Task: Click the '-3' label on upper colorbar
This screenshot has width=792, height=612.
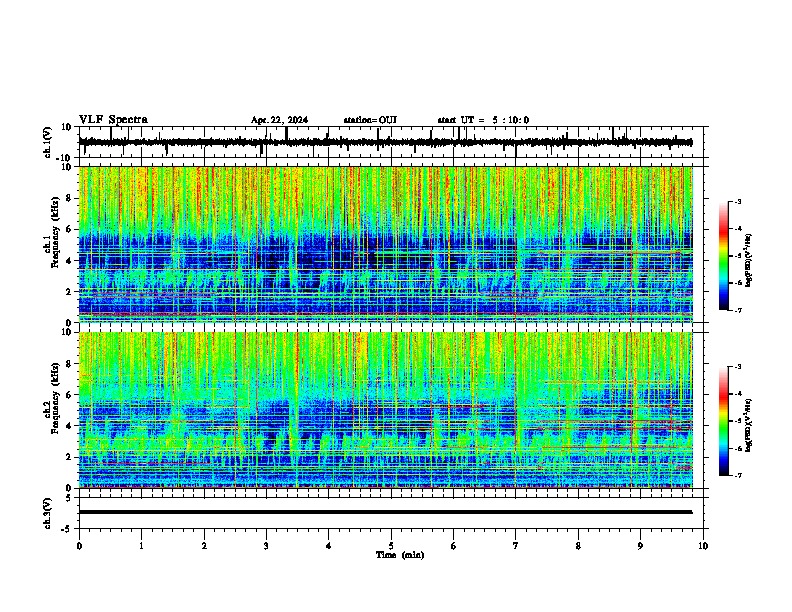Action: coord(738,202)
